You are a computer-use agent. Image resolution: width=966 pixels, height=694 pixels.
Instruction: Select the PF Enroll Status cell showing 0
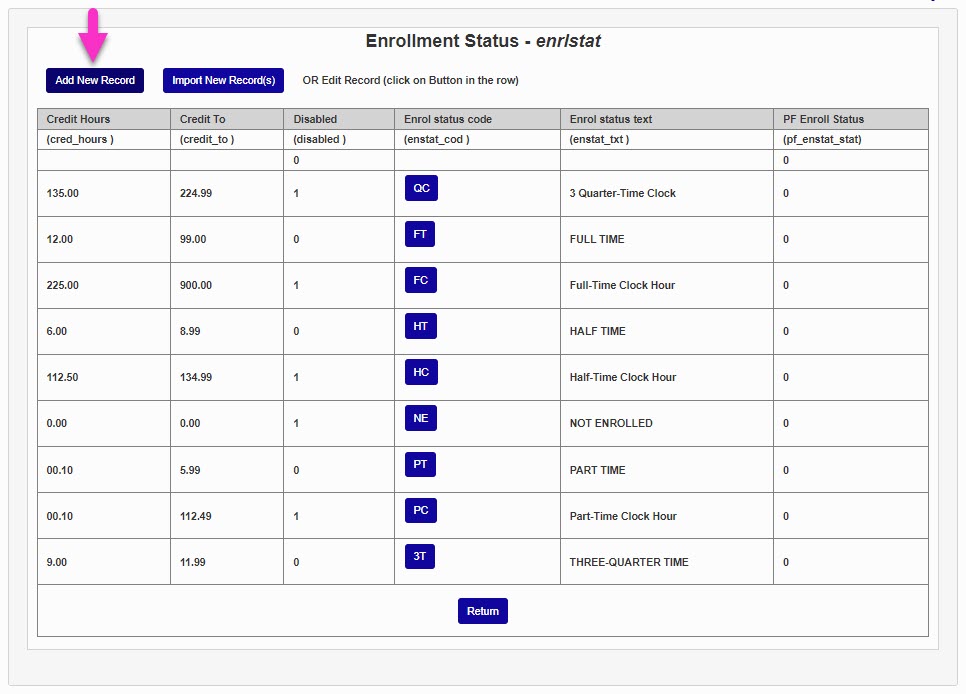(849, 160)
